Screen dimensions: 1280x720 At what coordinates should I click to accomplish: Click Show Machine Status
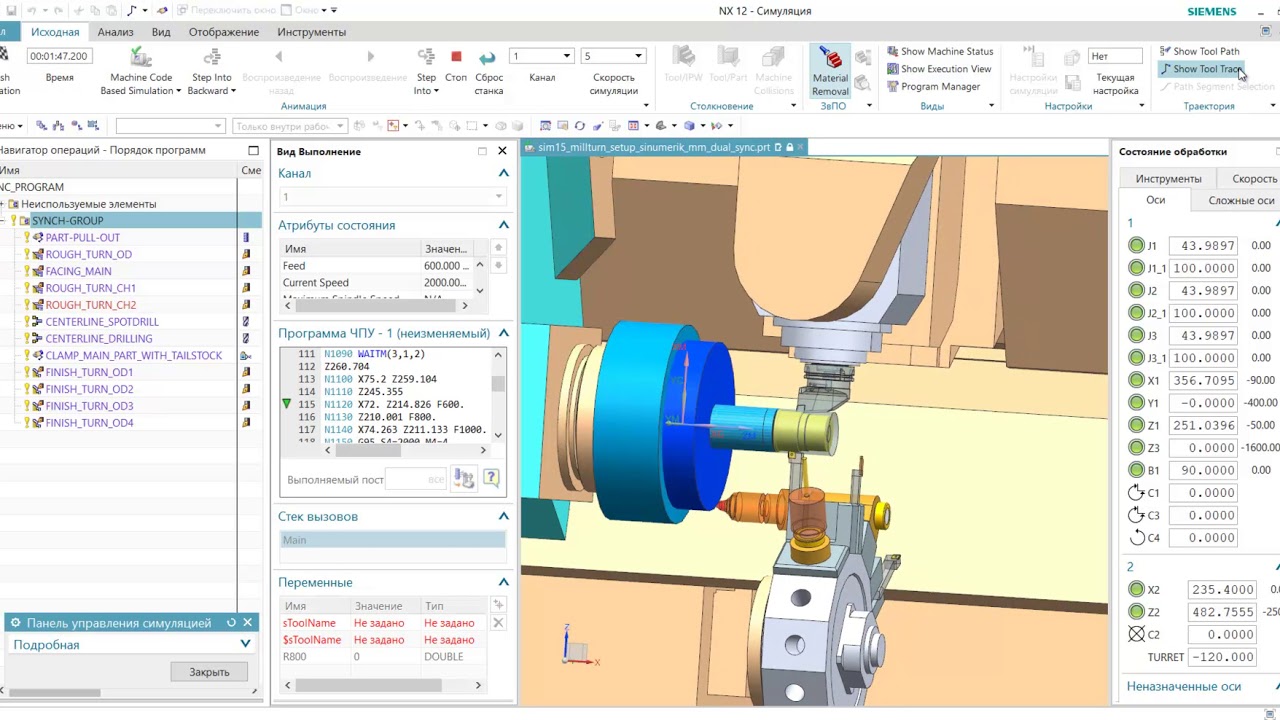click(939, 51)
